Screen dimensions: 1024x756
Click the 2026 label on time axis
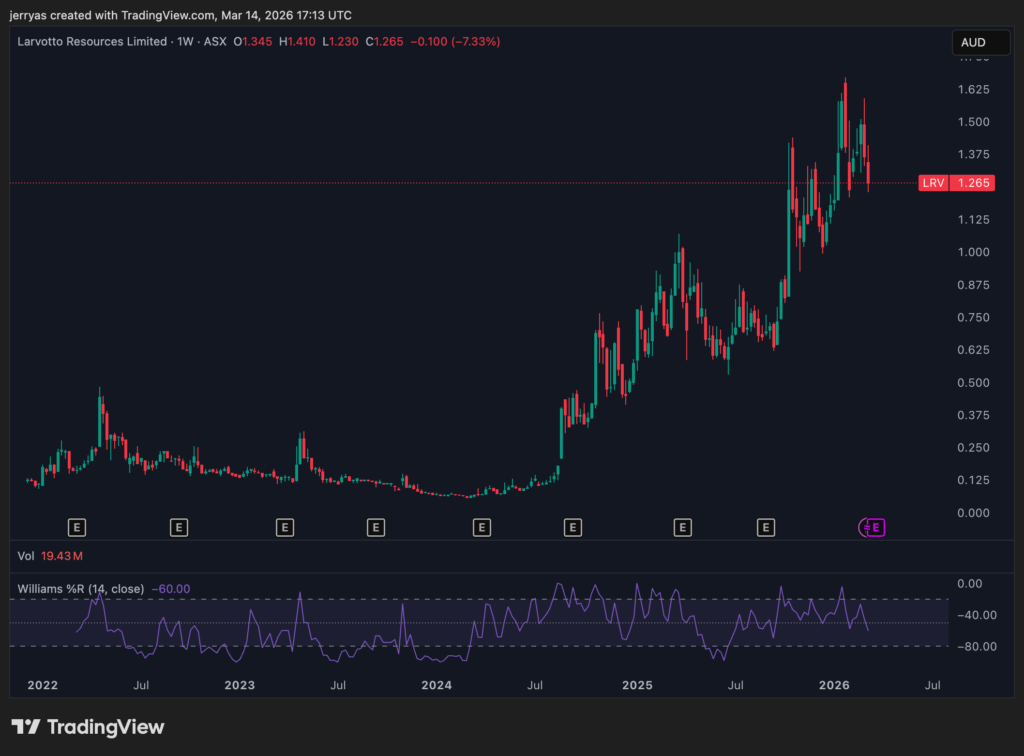[834, 685]
